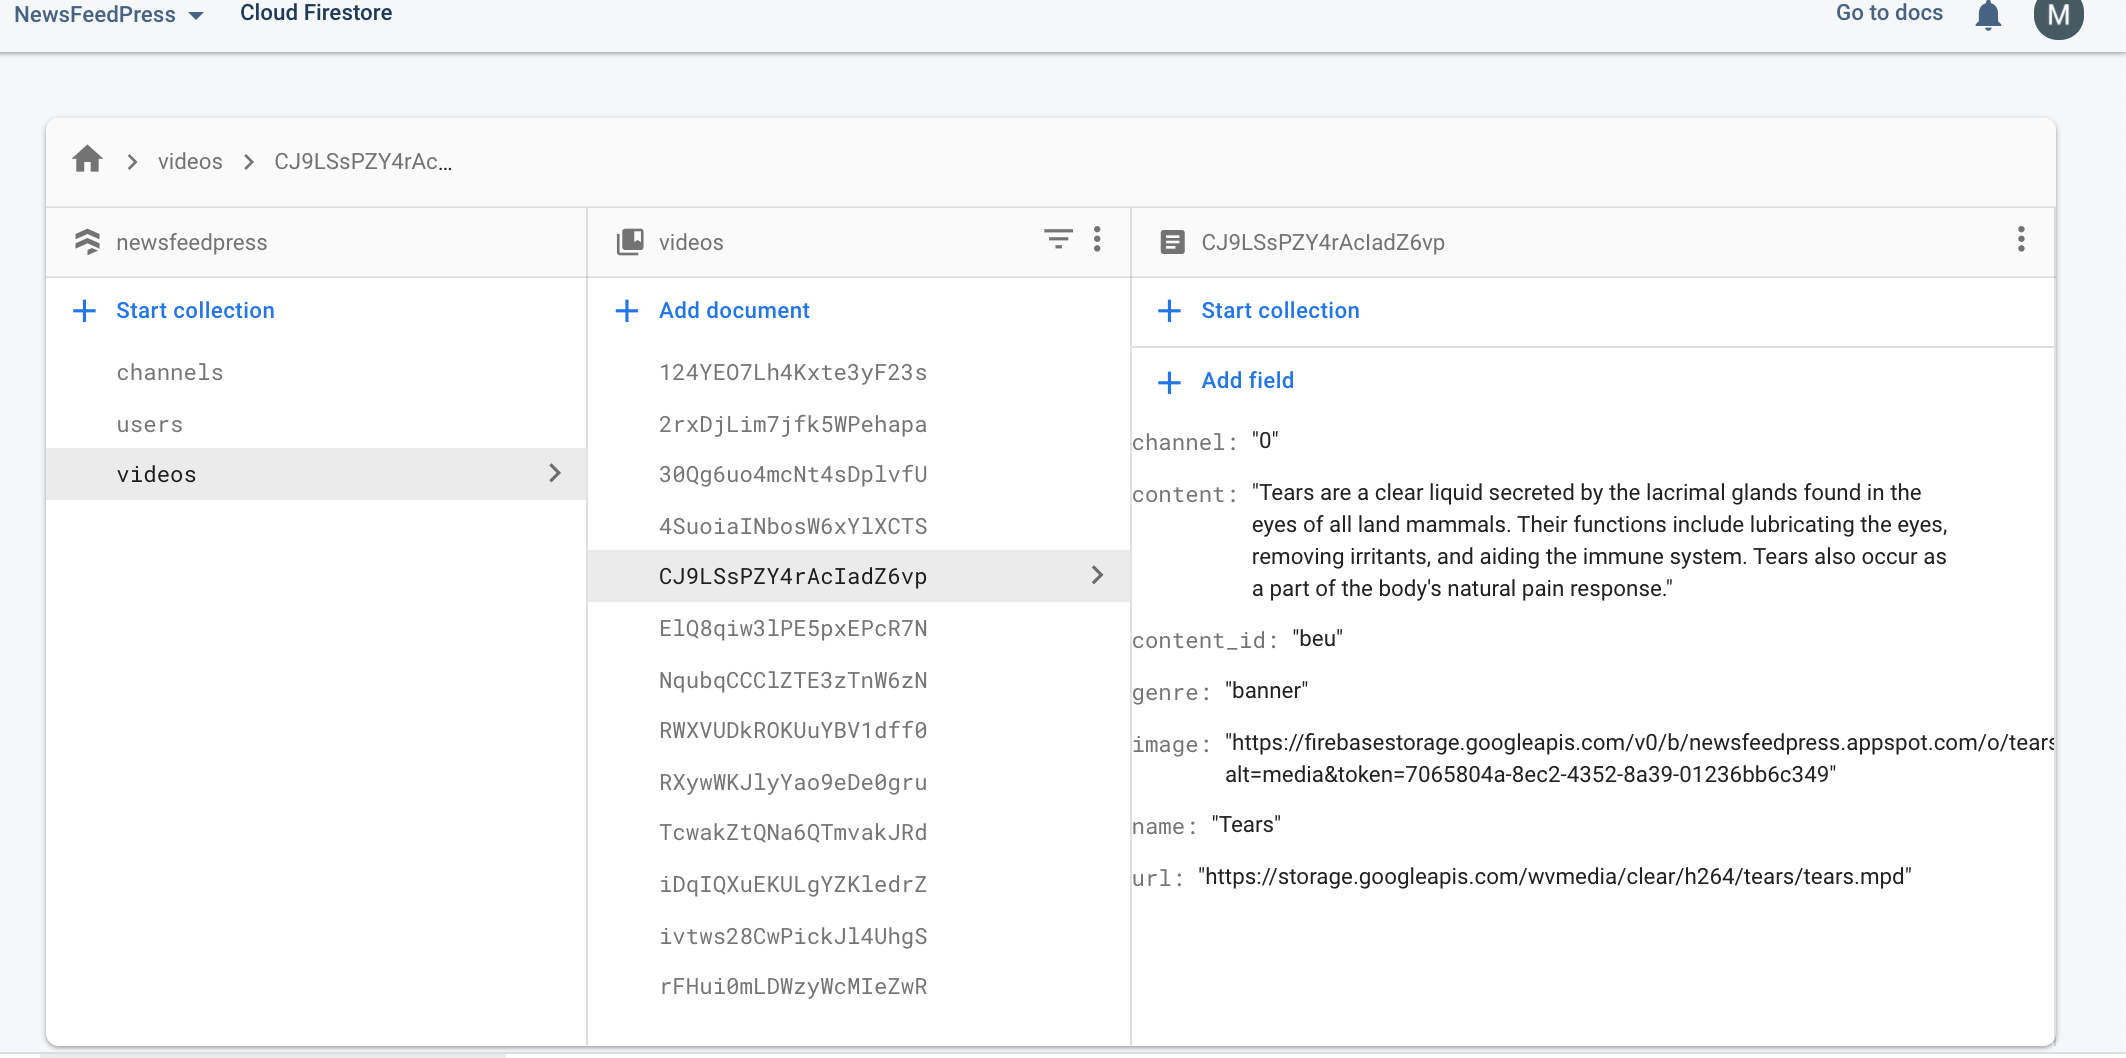Open the notifications bell
Viewport: 2126px width, 1058px height.
click(1988, 15)
